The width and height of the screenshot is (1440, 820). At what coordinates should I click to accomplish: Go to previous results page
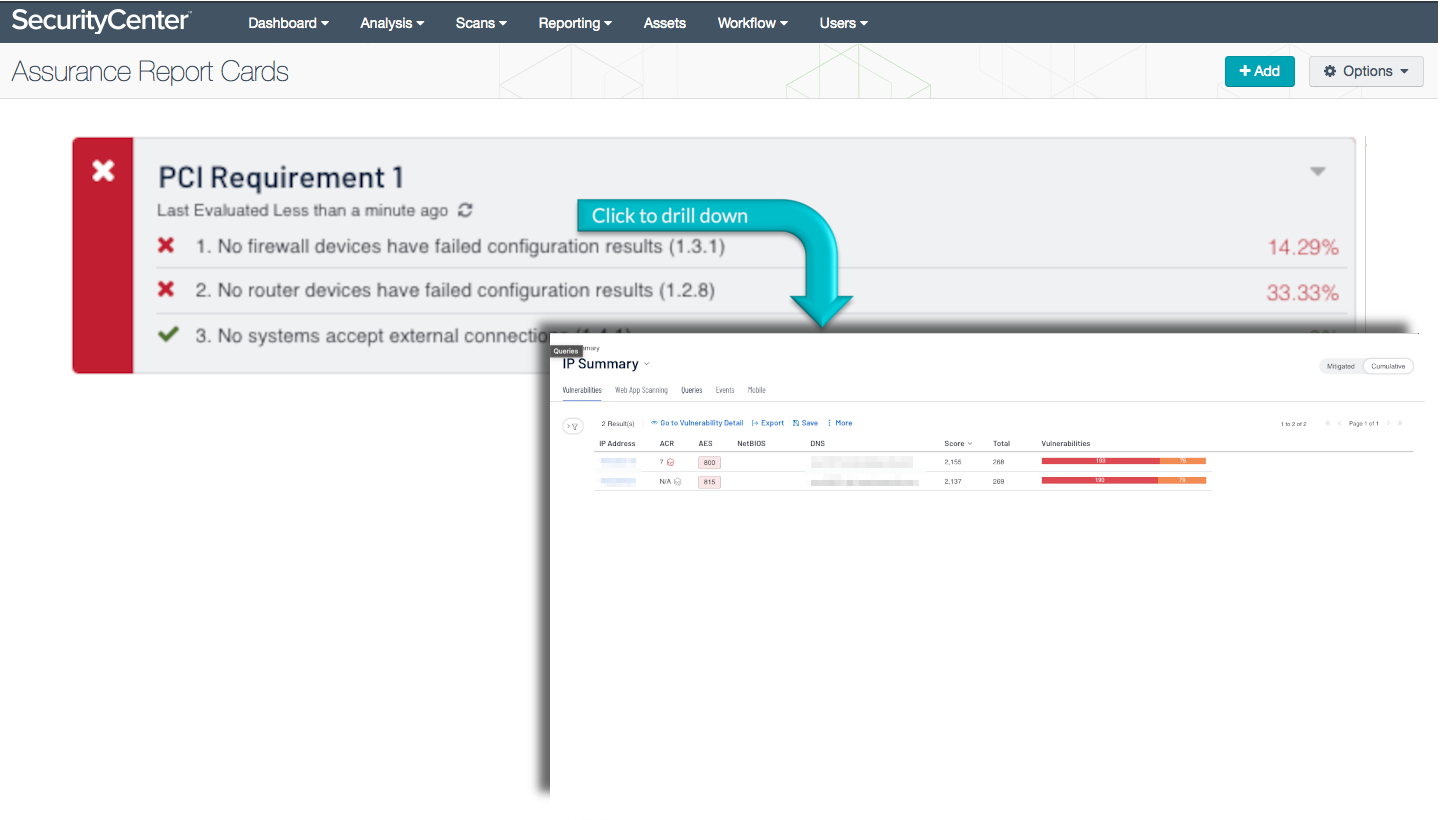click(1340, 423)
